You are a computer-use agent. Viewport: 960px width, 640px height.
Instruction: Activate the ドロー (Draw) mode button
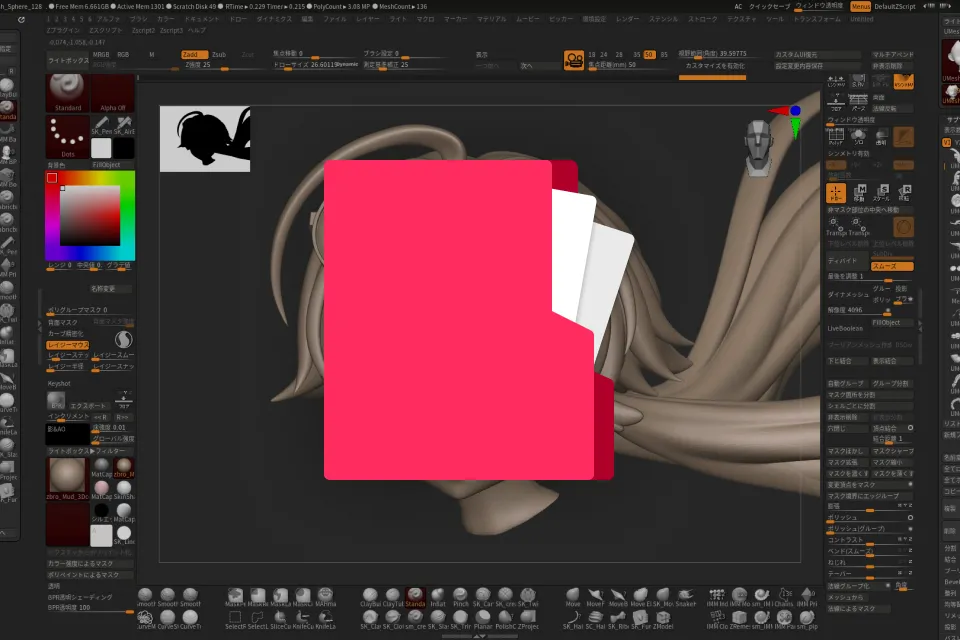[x=836, y=192]
